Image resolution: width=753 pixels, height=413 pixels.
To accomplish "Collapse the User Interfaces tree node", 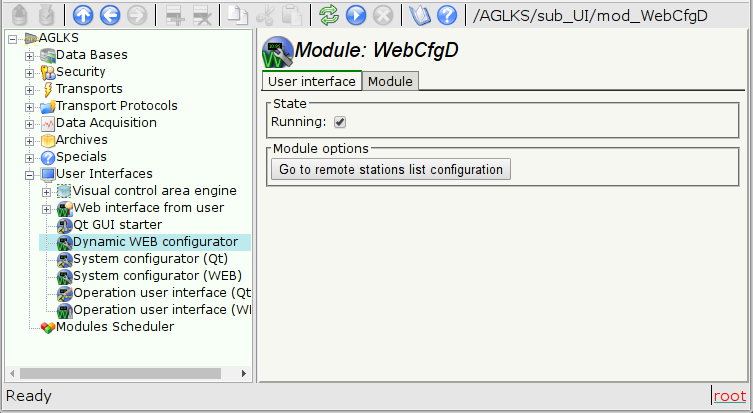I will click(30, 174).
